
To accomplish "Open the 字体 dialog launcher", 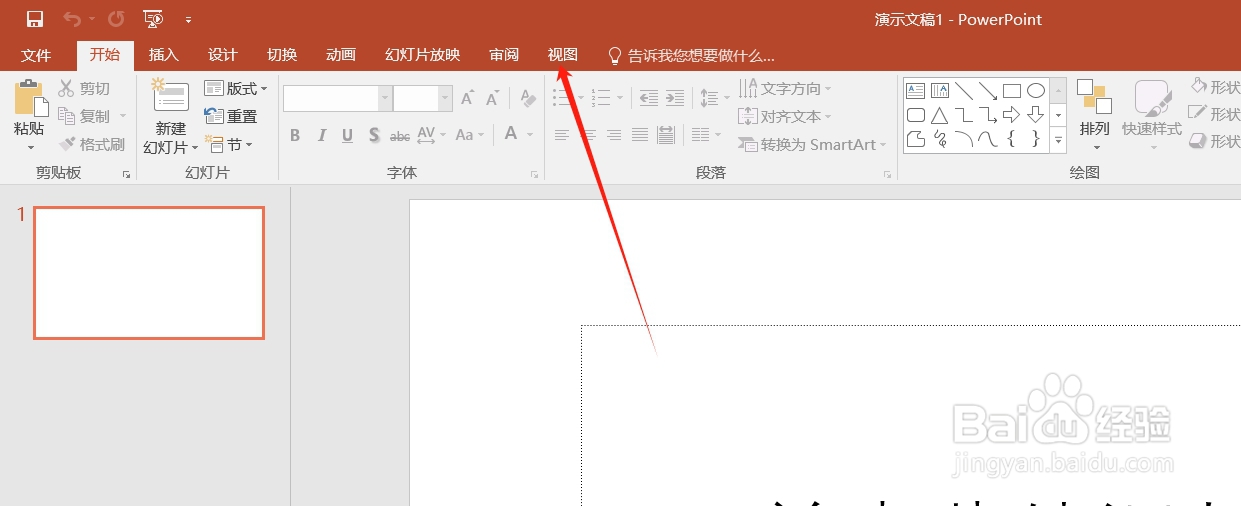I will click(x=535, y=174).
